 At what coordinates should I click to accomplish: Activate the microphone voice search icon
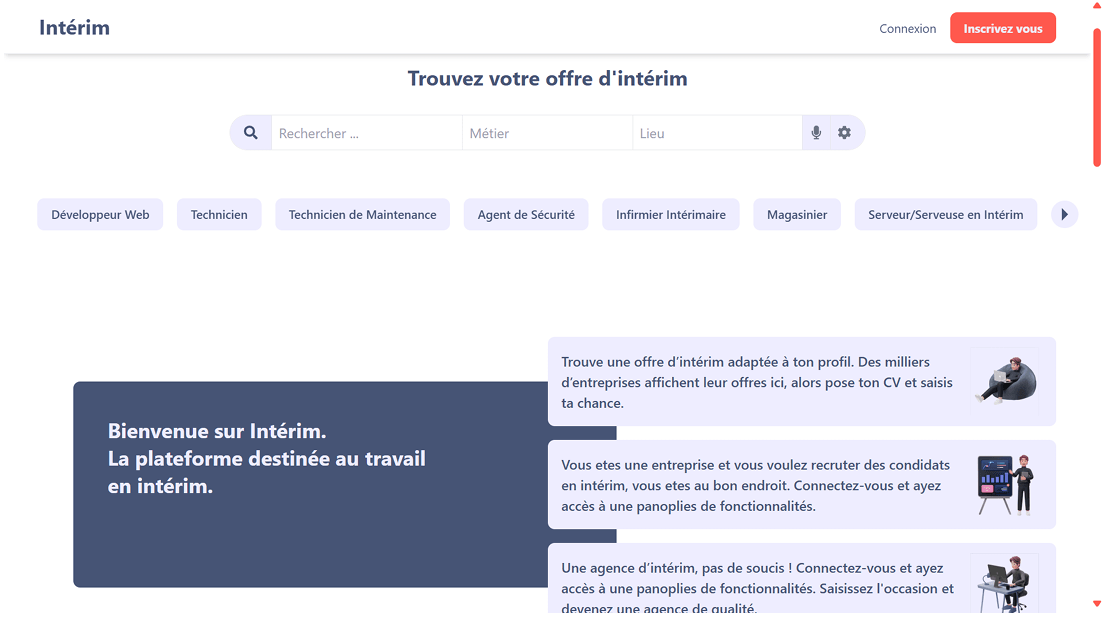tap(816, 133)
